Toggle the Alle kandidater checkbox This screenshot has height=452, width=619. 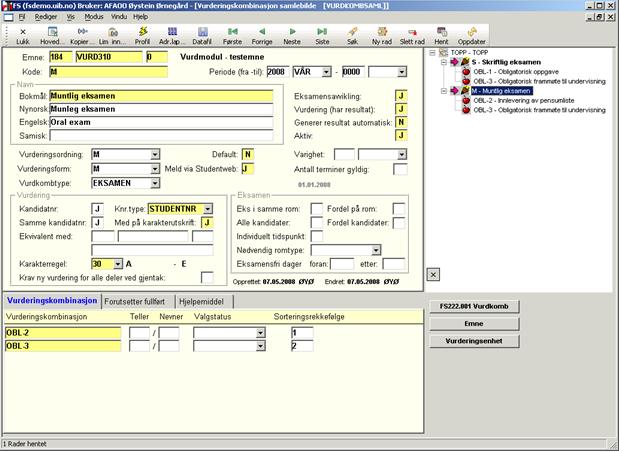coord(317,222)
